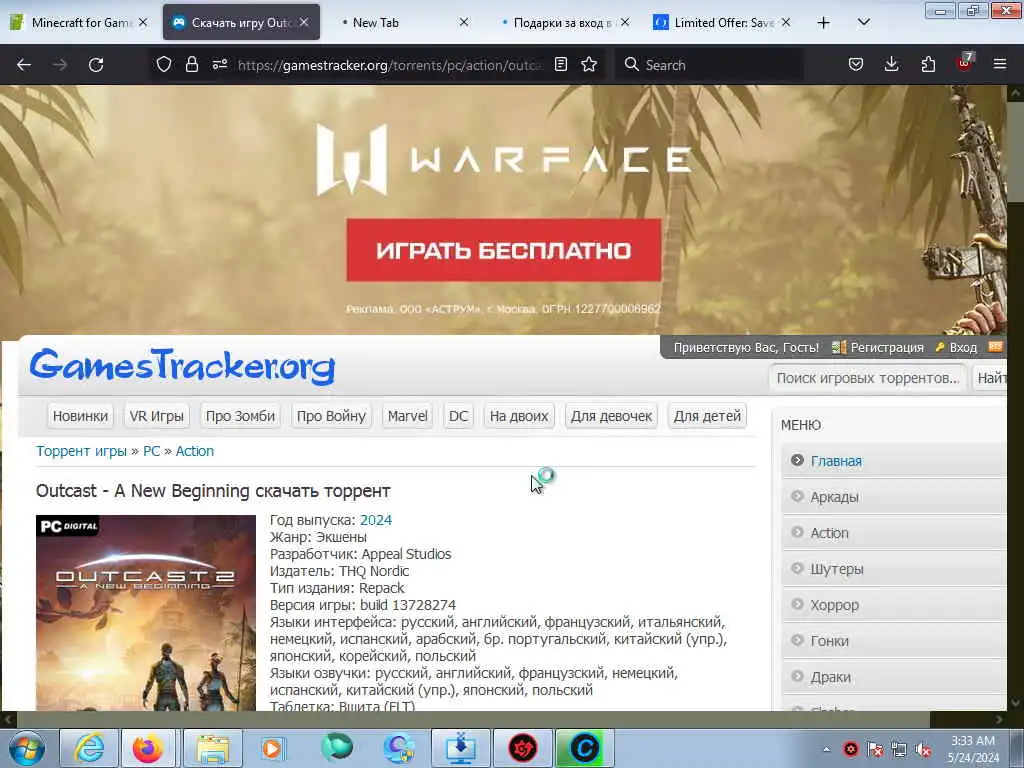The image size is (1024, 768).
Task: Open Гонки in the side menu
Action: pyautogui.click(x=894, y=641)
